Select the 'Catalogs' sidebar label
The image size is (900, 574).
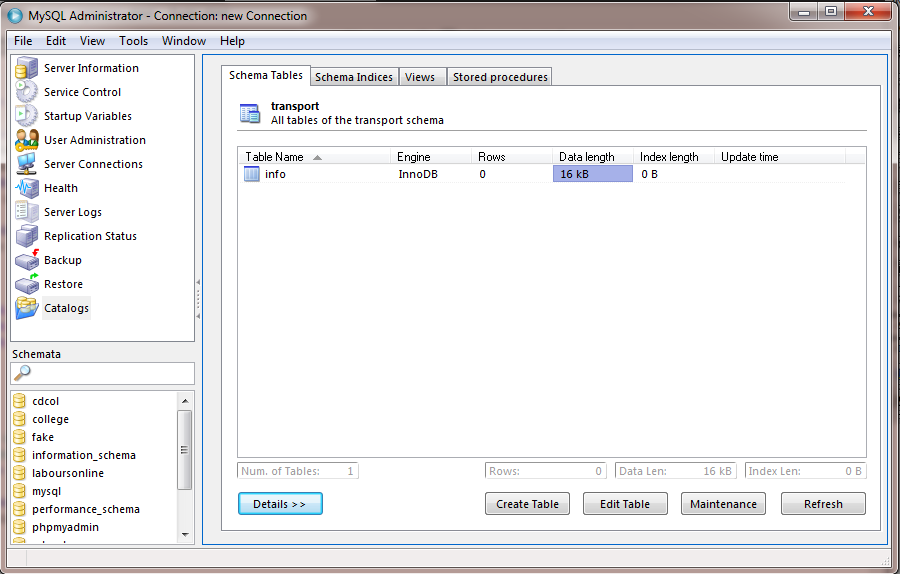[x=67, y=308]
